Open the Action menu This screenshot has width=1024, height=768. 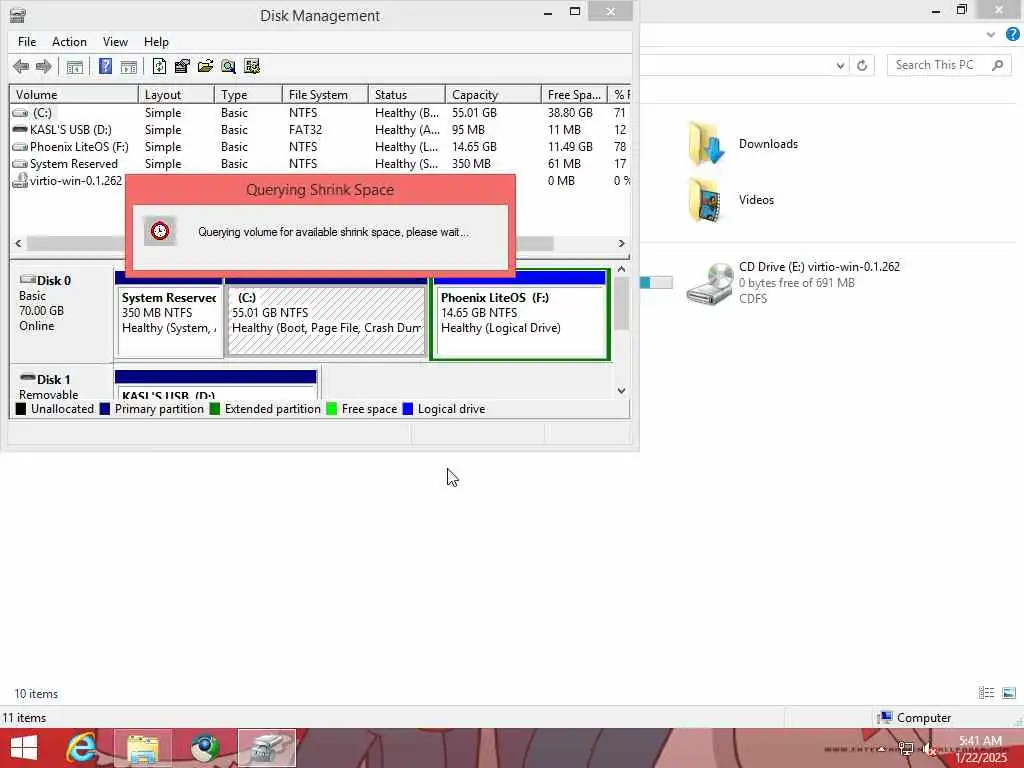(69, 42)
